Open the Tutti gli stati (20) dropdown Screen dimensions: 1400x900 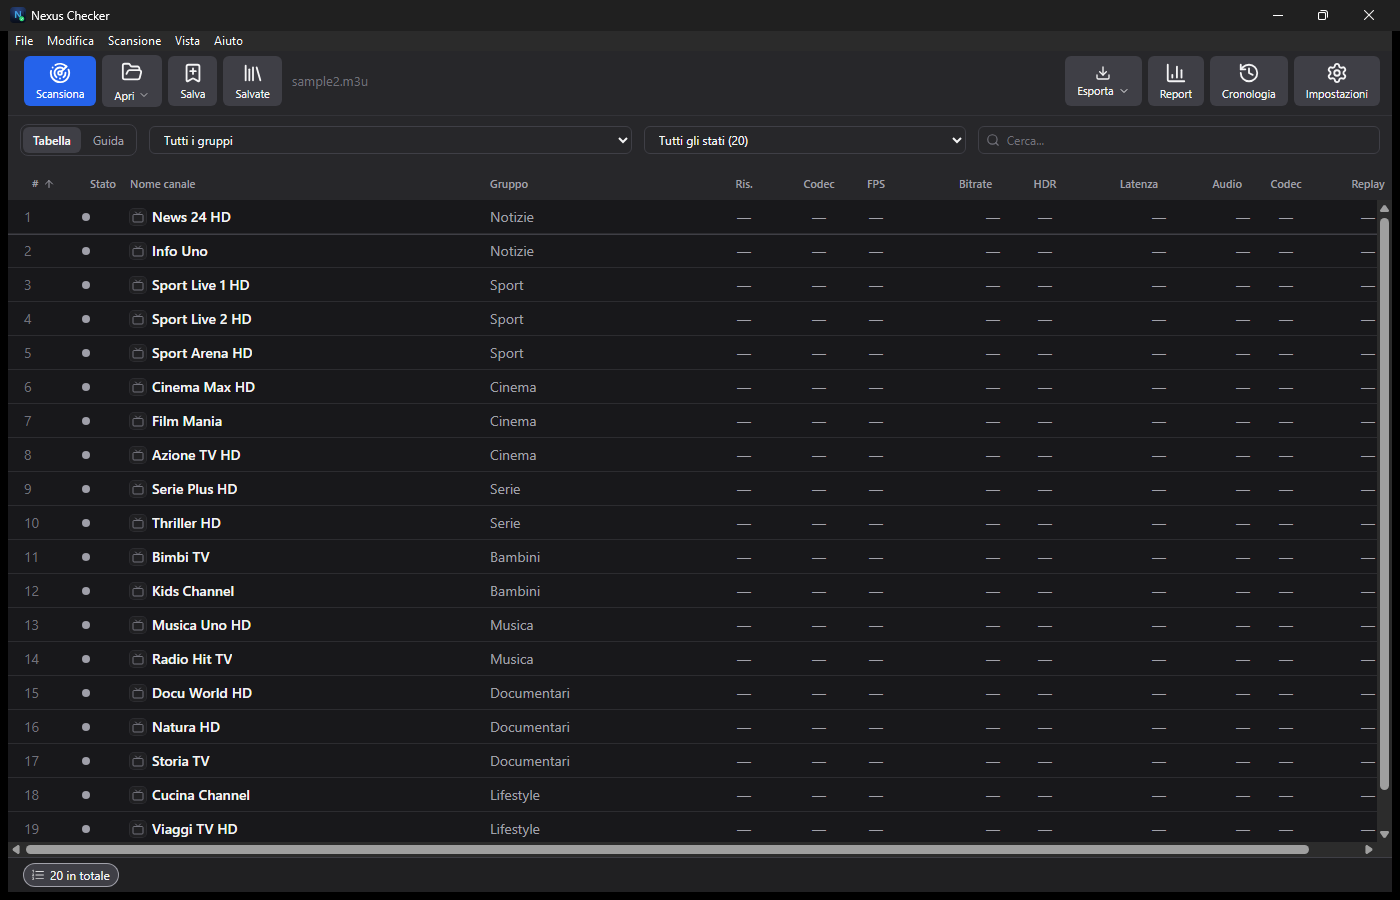coord(806,141)
